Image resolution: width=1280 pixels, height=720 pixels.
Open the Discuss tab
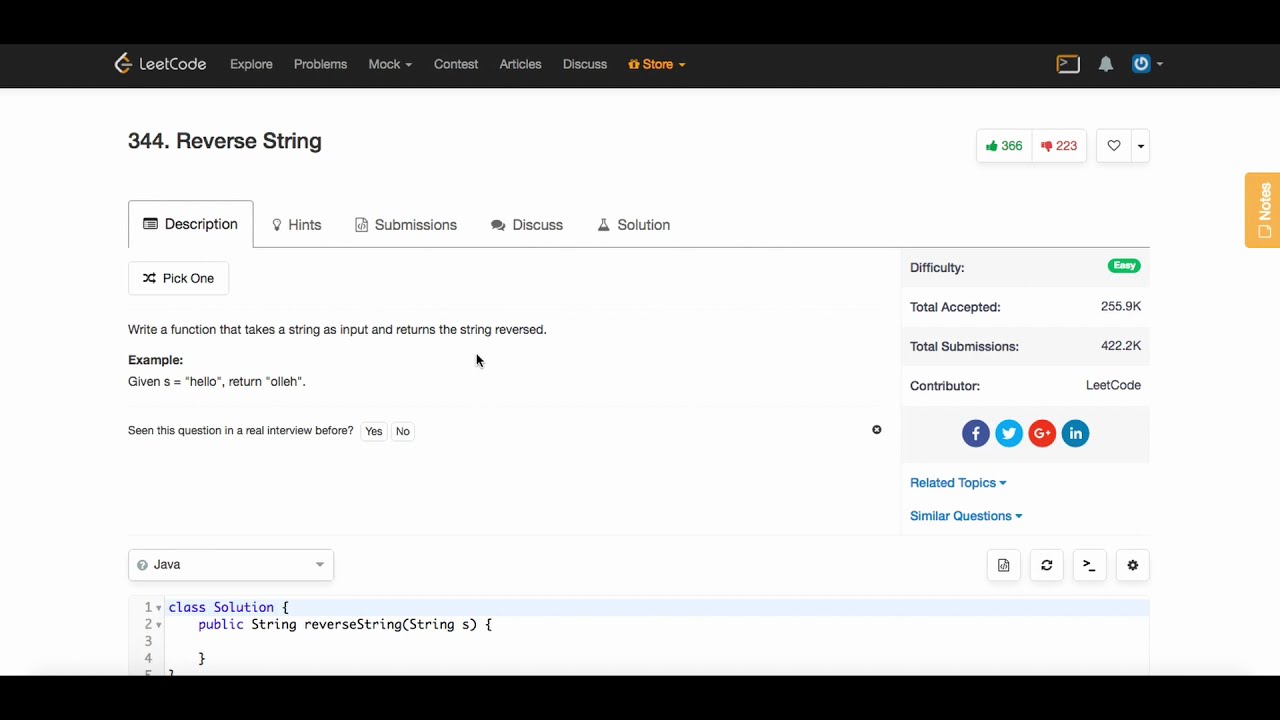coord(527,225)
